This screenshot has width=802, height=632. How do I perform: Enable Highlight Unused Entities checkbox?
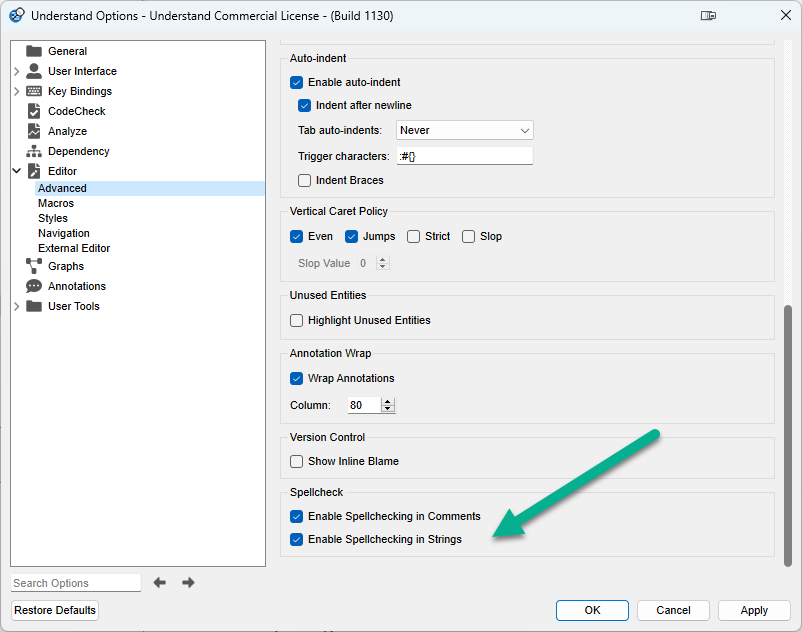(x=297, y=321)
